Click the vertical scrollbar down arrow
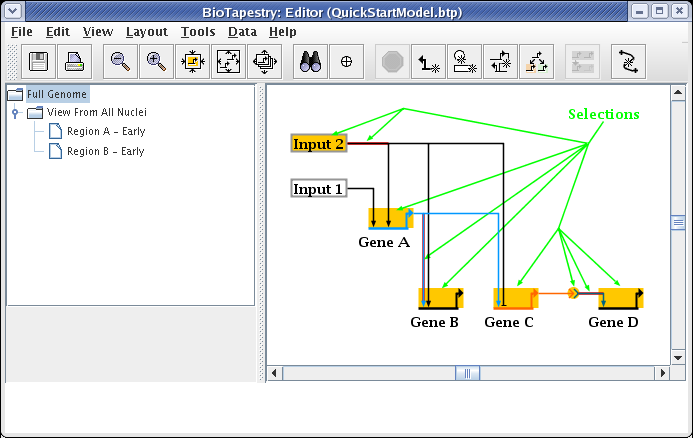The width and height of the screenshot is (693, 438). (x=677, y=356)
